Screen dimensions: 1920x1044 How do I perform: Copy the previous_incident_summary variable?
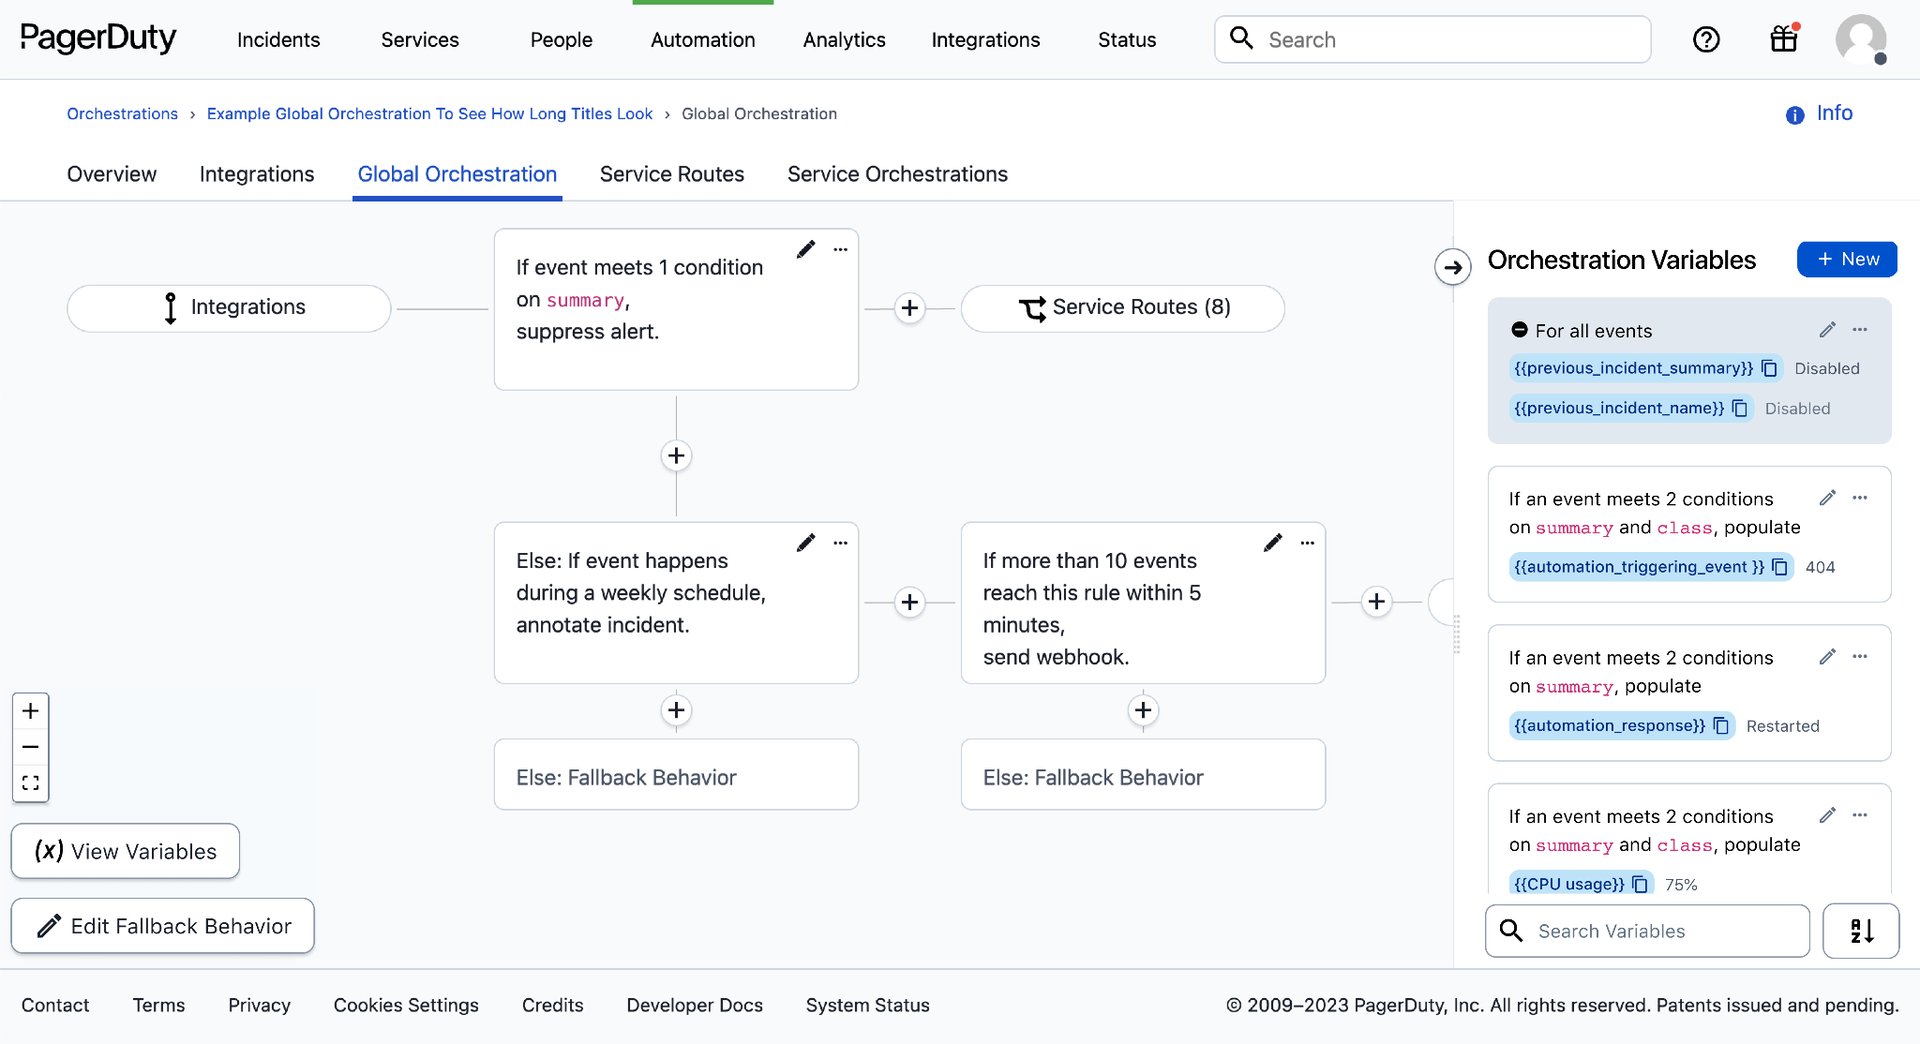(1770, 368)
